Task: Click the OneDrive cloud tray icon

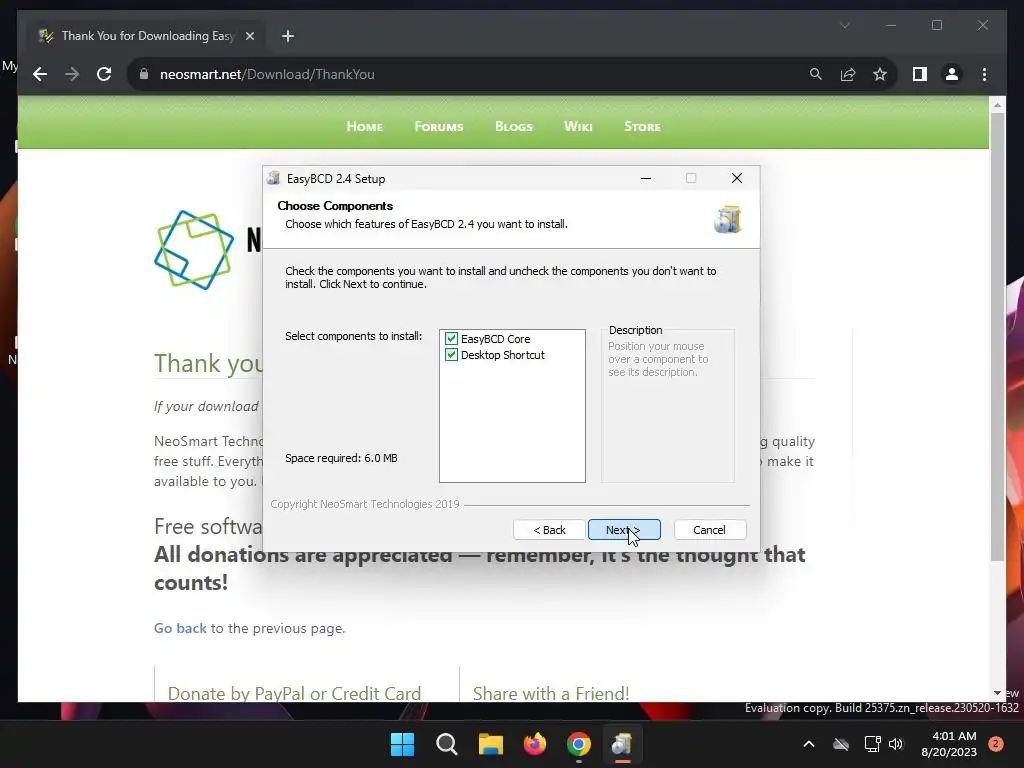Action: click(x=841, y=744)
